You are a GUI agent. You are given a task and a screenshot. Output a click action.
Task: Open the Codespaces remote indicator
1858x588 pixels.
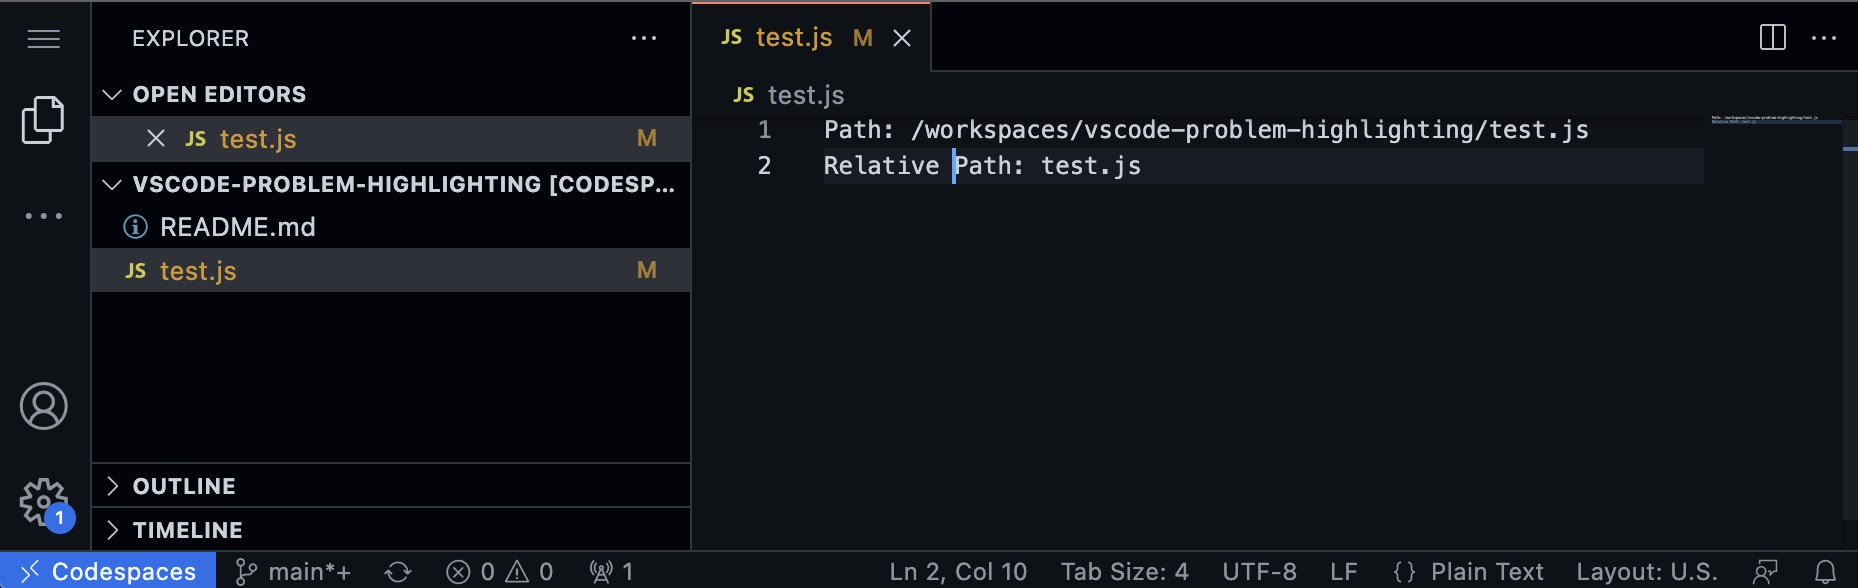[107, 571]
